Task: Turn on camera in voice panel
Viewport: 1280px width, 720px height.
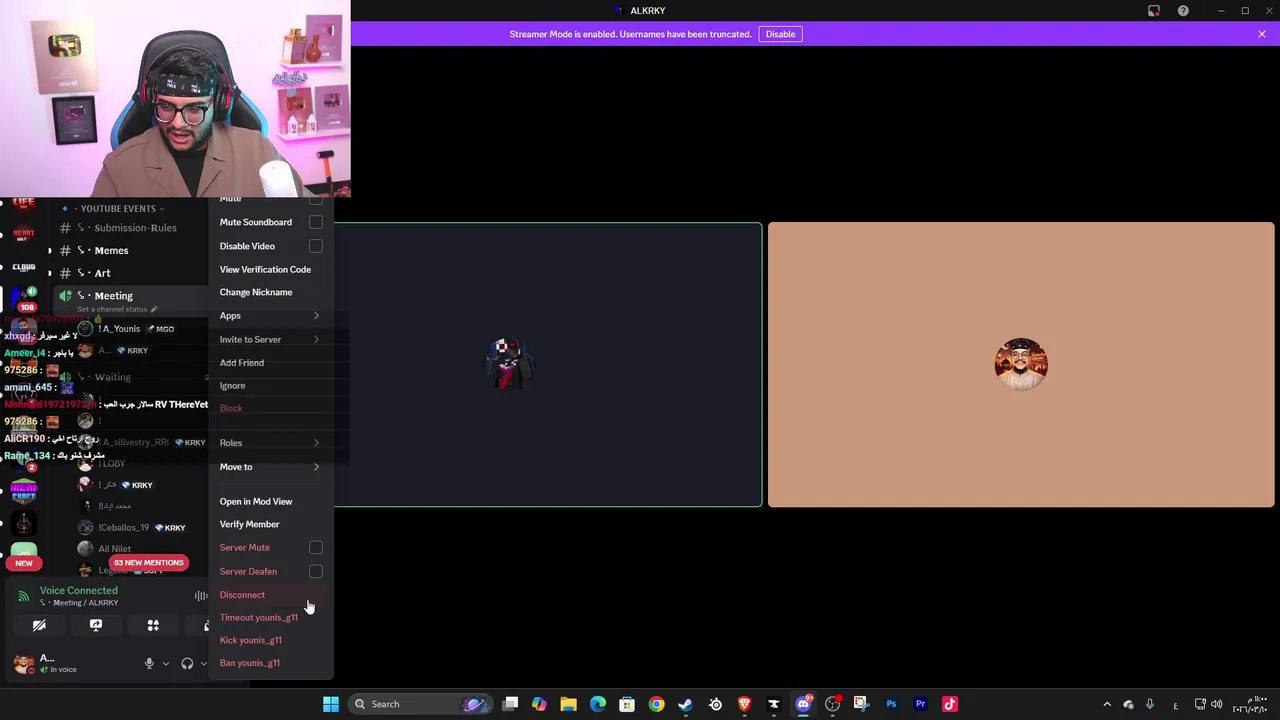Action: [x=39, y=625]
